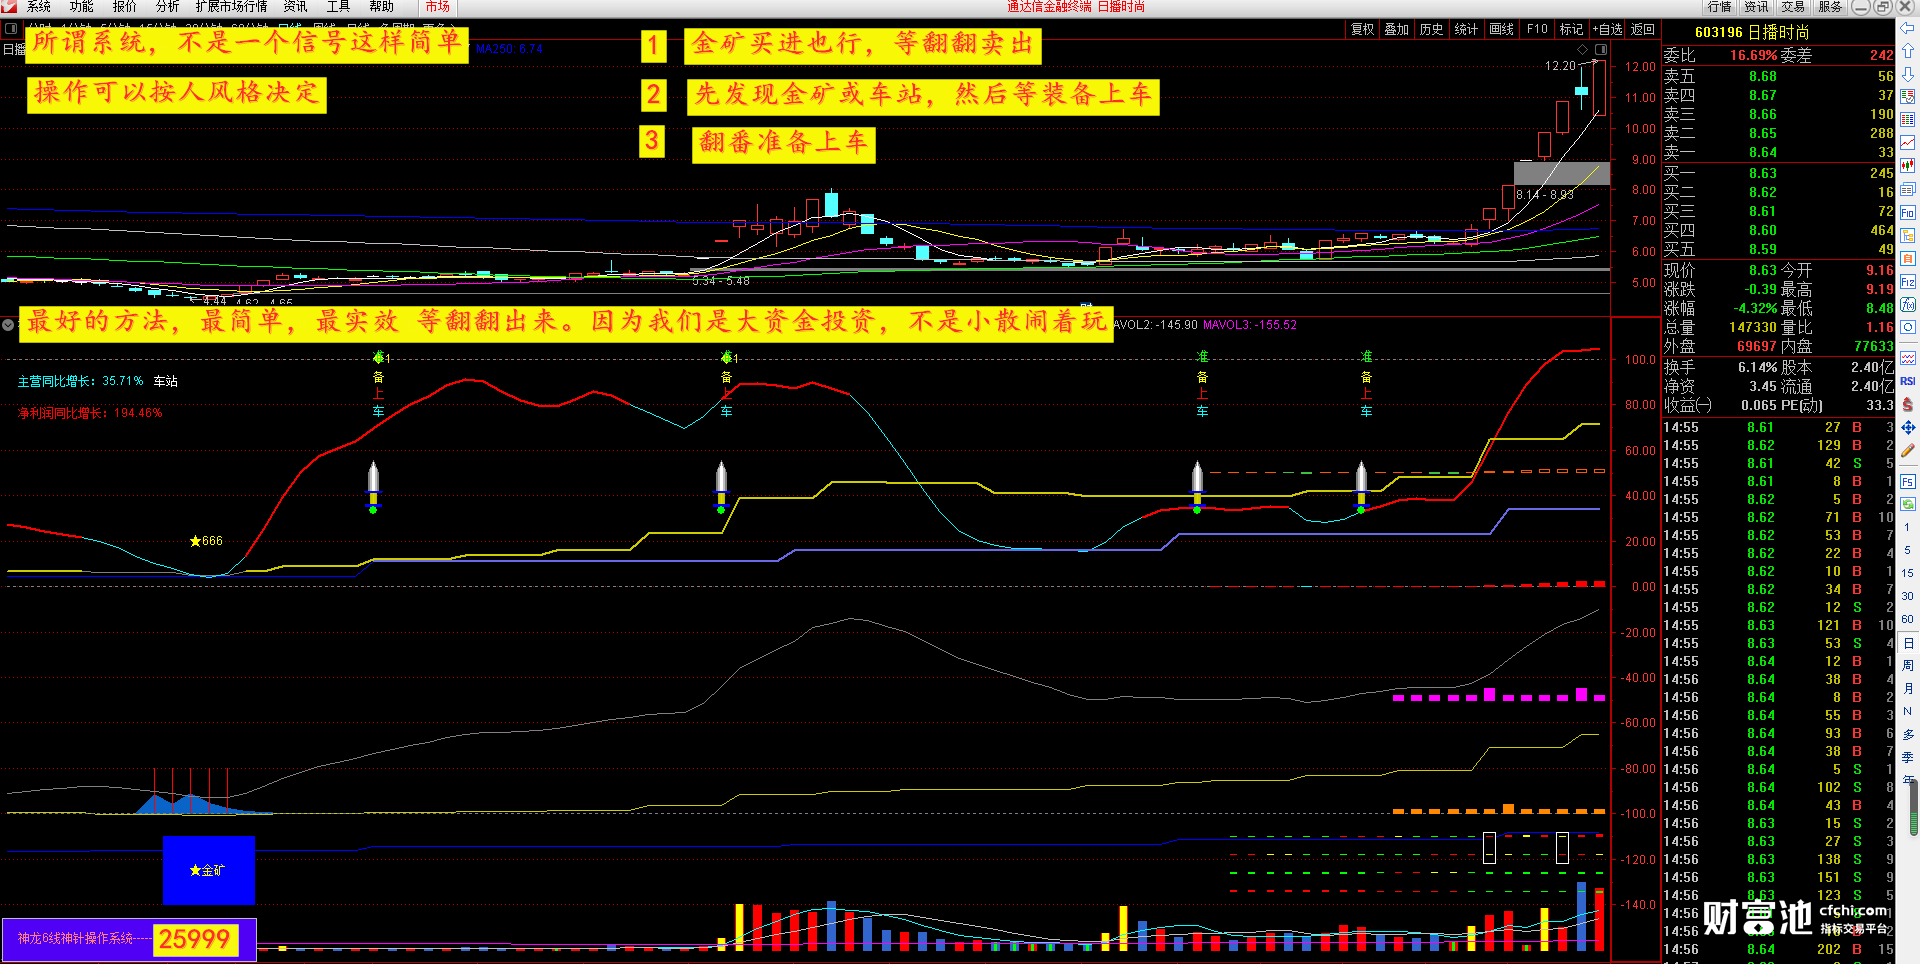Open the 功能 menu
Screen dimensions: 1920x964
pyautogui.click(x=82, y=7)
